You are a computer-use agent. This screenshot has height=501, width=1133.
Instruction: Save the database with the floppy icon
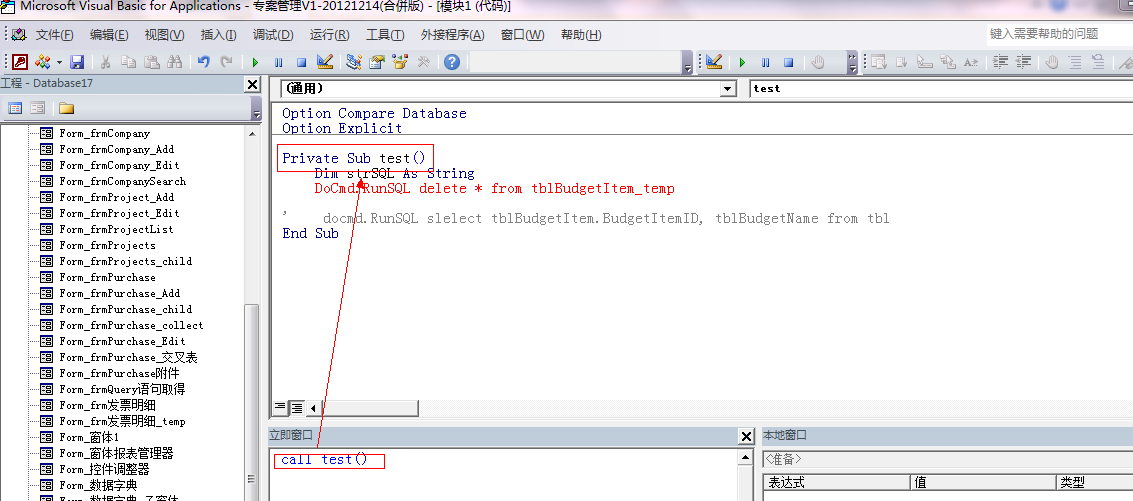(77, 62)
